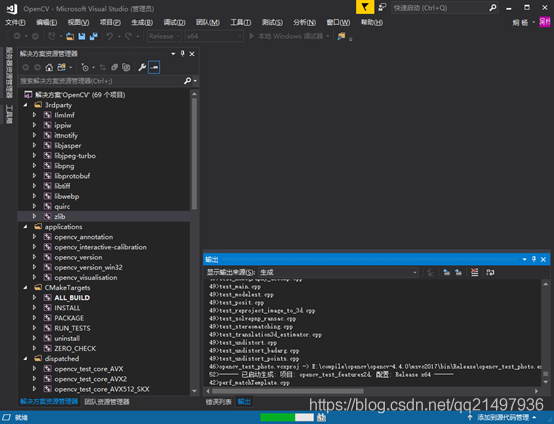Click Sync with Active Document icon

coord(102,67)
